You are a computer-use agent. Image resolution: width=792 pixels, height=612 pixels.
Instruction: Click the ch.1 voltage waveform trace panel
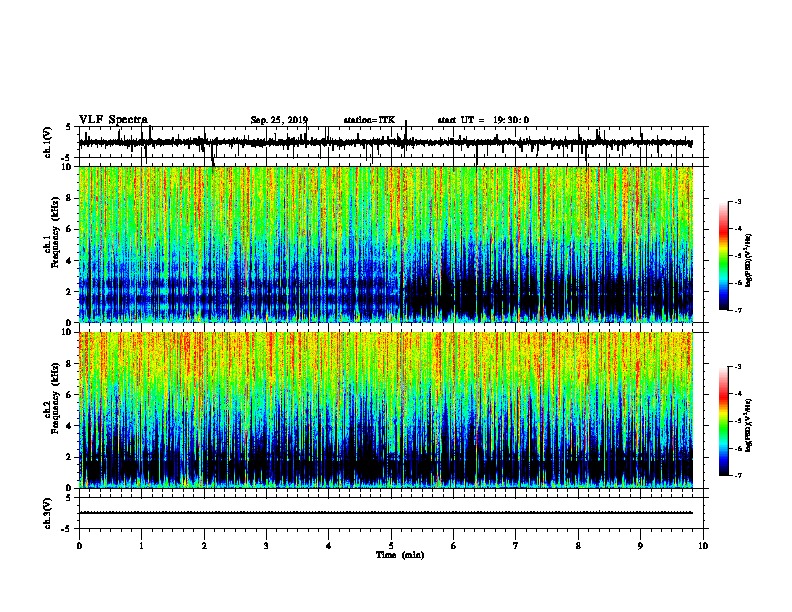pos(391,142)
